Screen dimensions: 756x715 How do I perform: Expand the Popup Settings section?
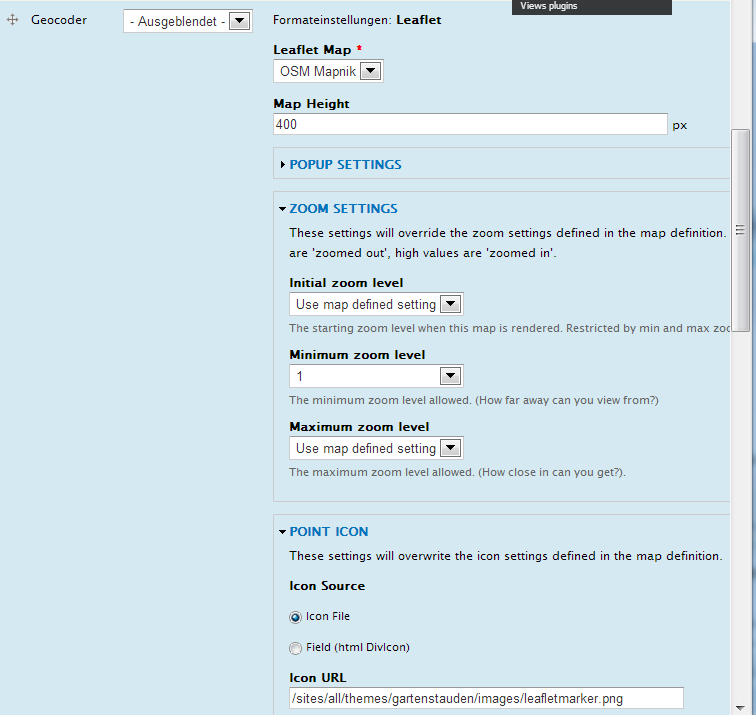point(283,165)
